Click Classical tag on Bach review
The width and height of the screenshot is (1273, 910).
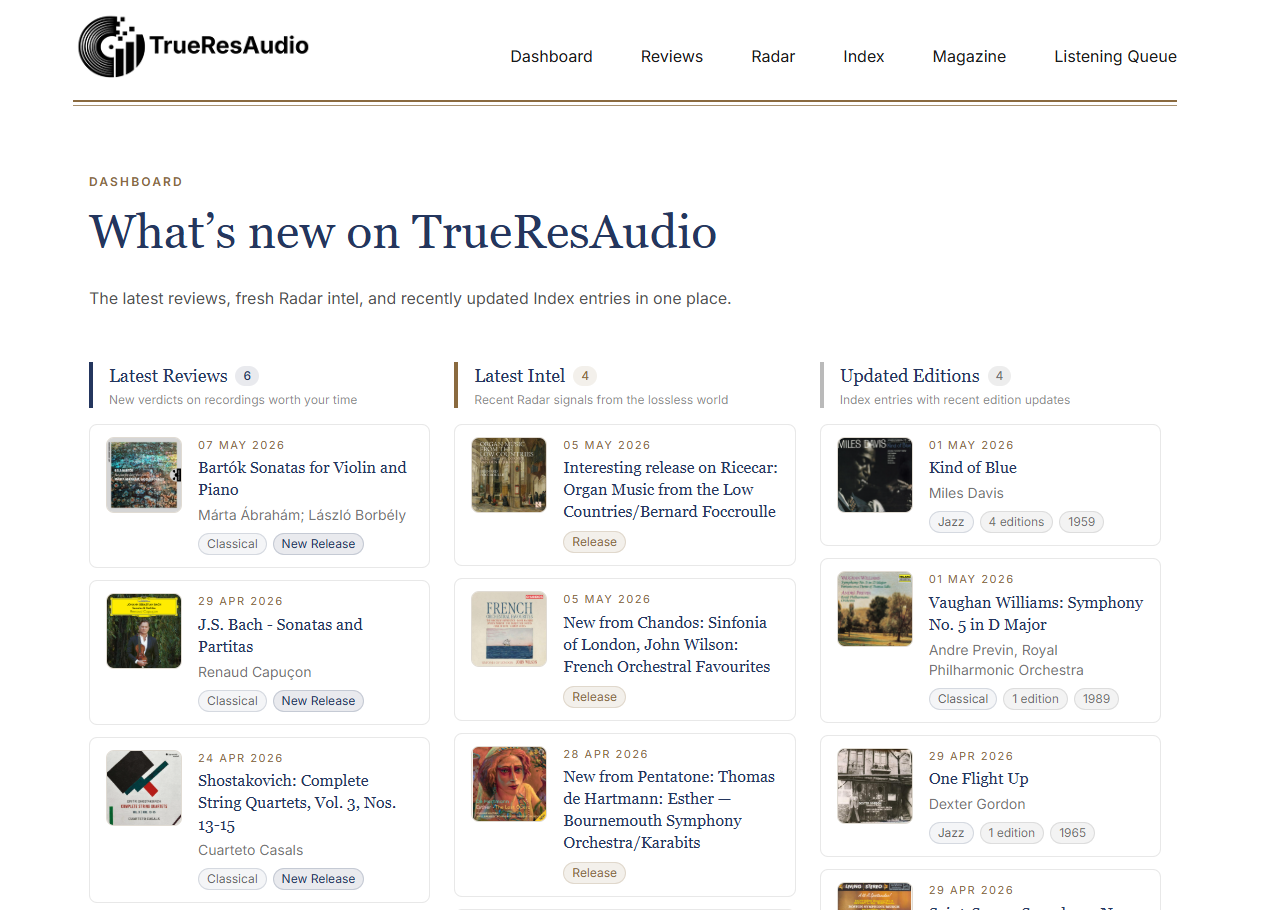pos(232,701)
